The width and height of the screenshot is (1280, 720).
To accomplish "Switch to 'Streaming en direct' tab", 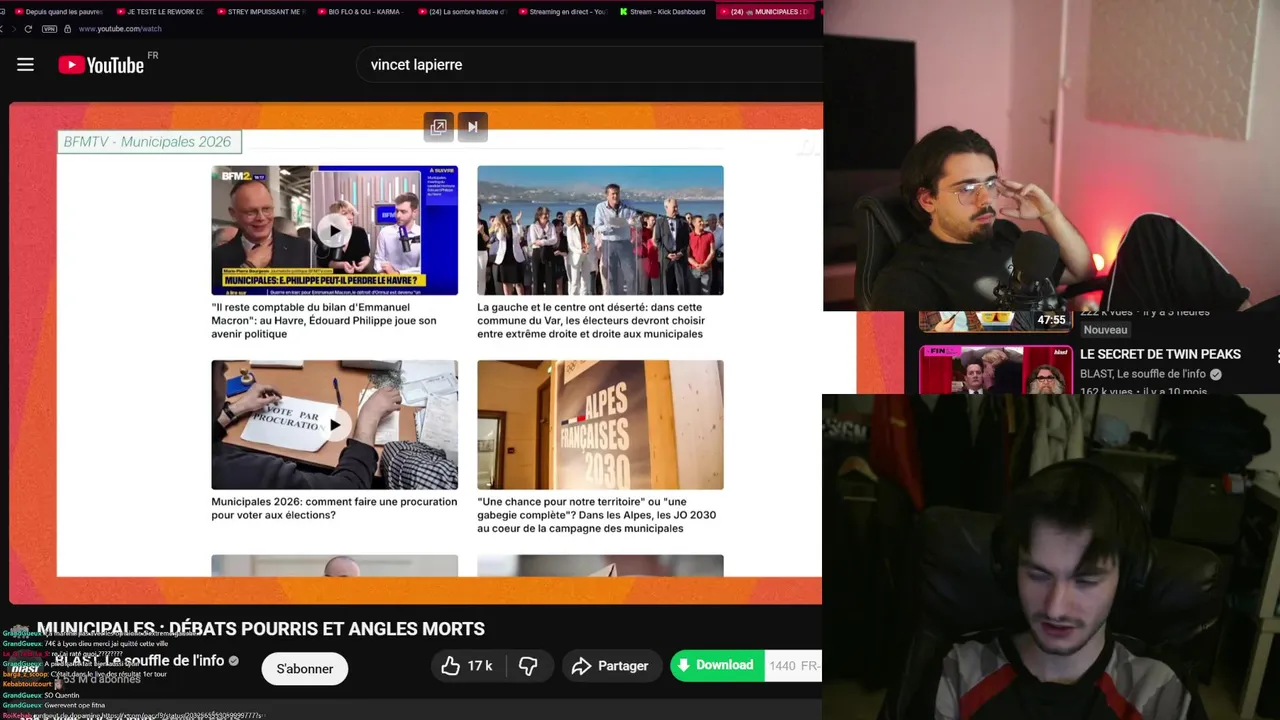I will coord(563,12).
